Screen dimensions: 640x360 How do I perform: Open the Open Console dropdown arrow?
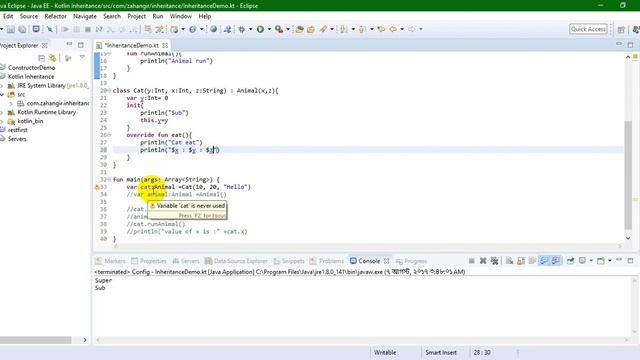610,261
